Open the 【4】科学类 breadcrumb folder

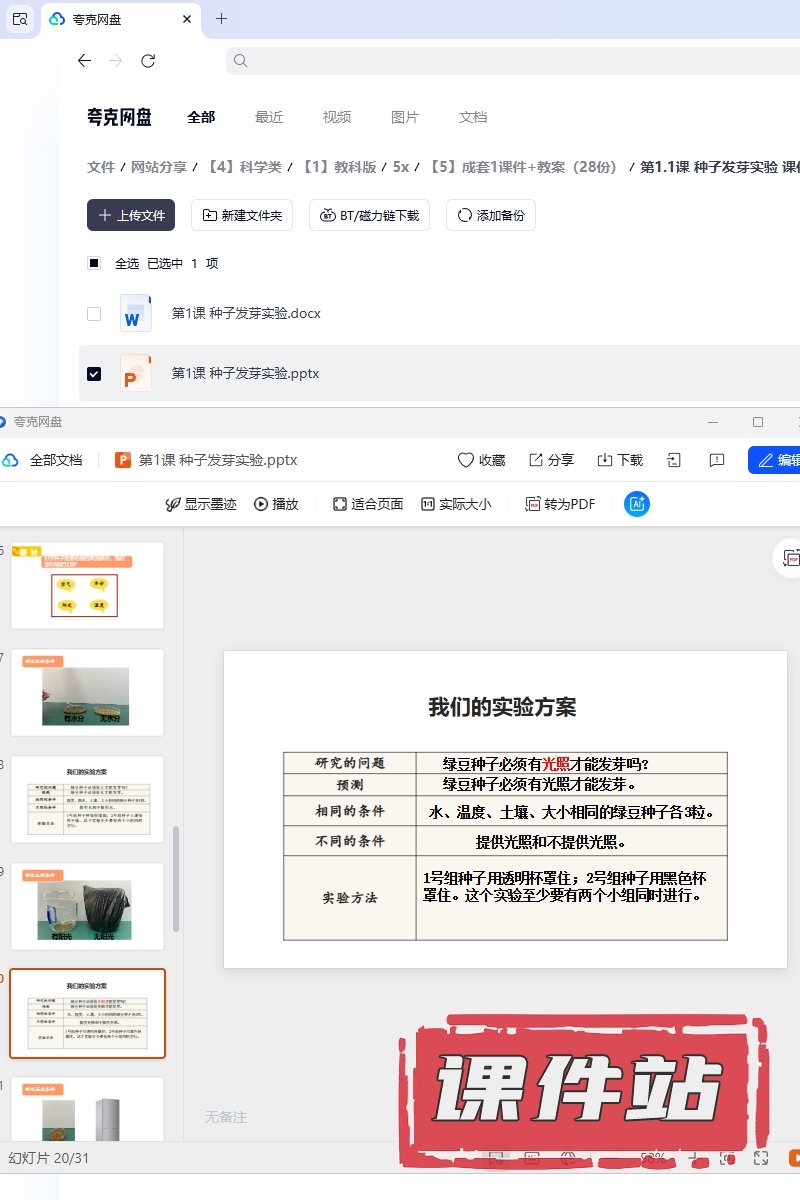pyautogui.click(x=243, y=167)
